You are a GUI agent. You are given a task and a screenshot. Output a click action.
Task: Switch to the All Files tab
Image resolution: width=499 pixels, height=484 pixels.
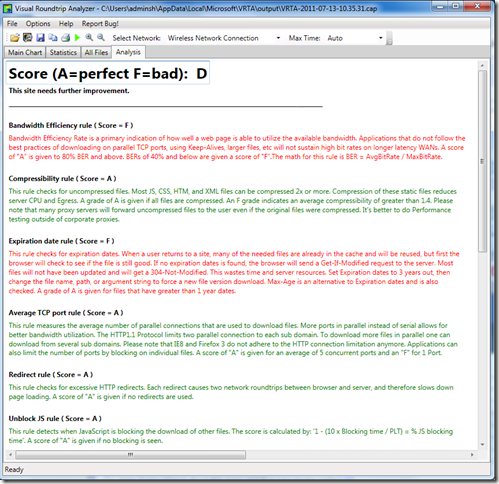(96, 53)
